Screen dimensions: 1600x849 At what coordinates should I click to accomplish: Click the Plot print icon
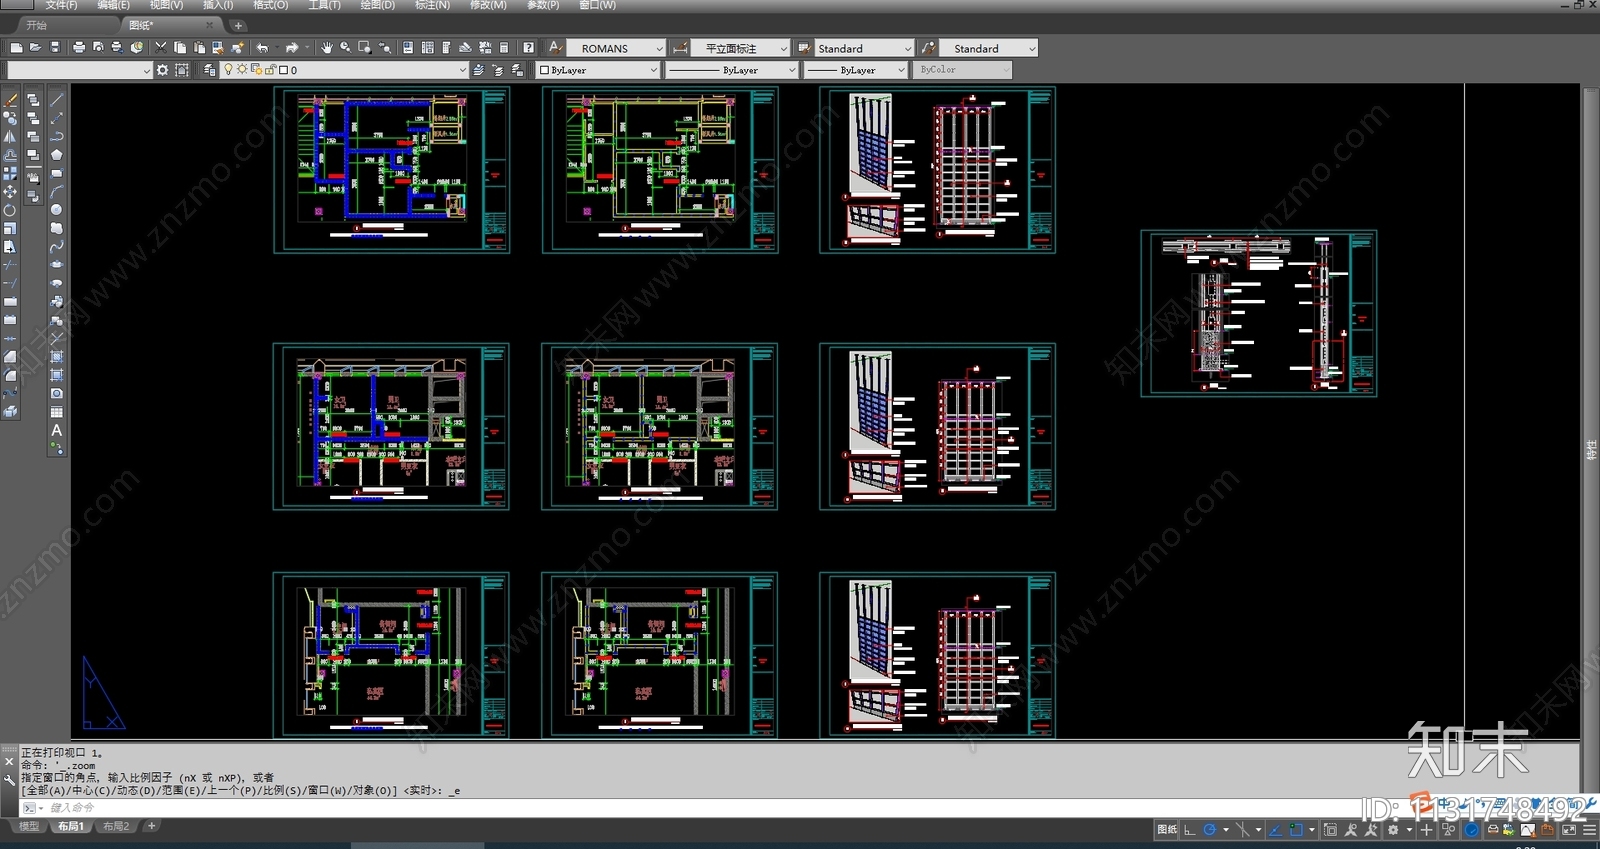79,48
